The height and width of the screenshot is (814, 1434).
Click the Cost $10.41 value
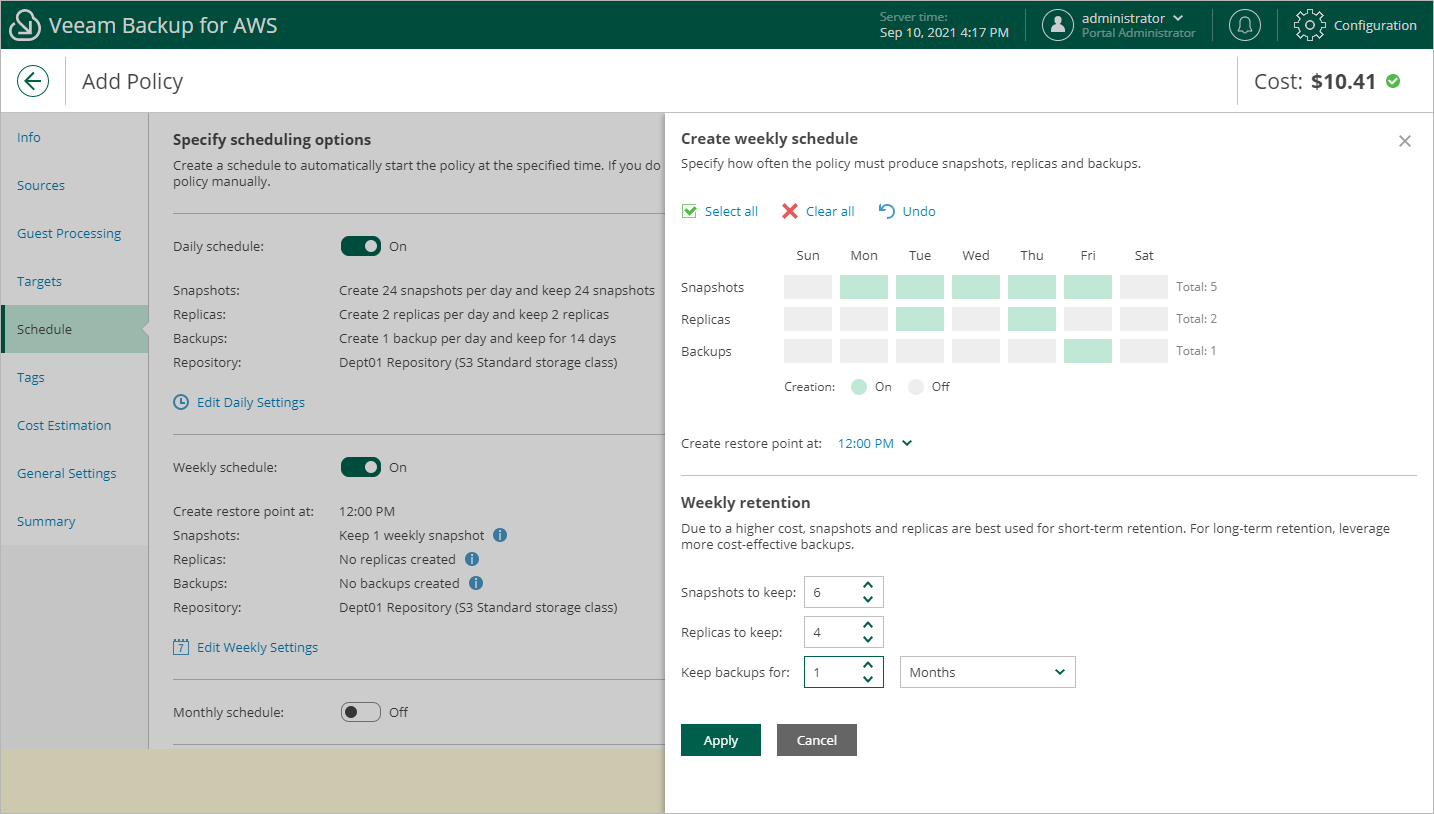coord(1343,81)
